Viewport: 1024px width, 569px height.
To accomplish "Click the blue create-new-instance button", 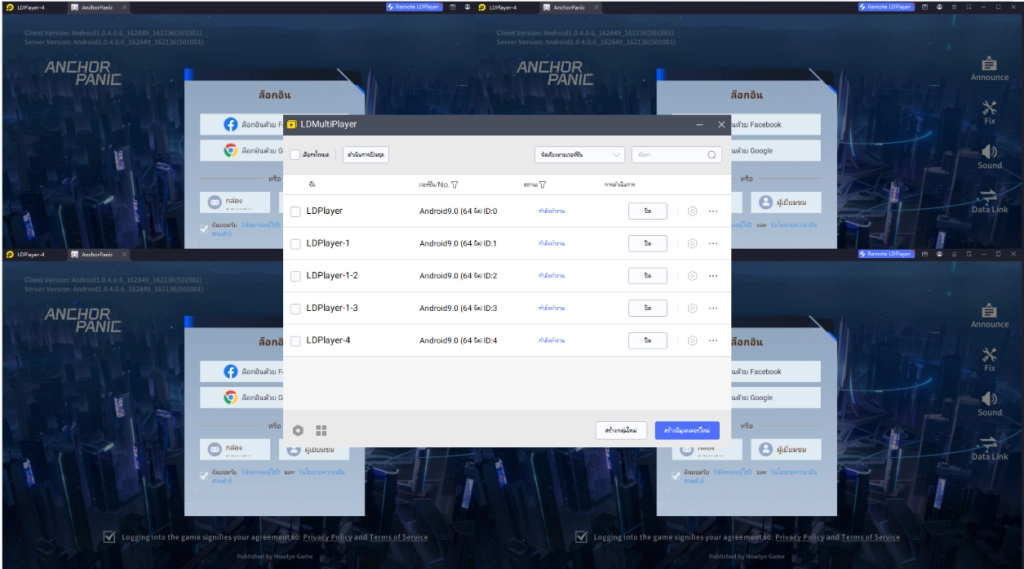I will pyautogui.click(x=687, y=431).
